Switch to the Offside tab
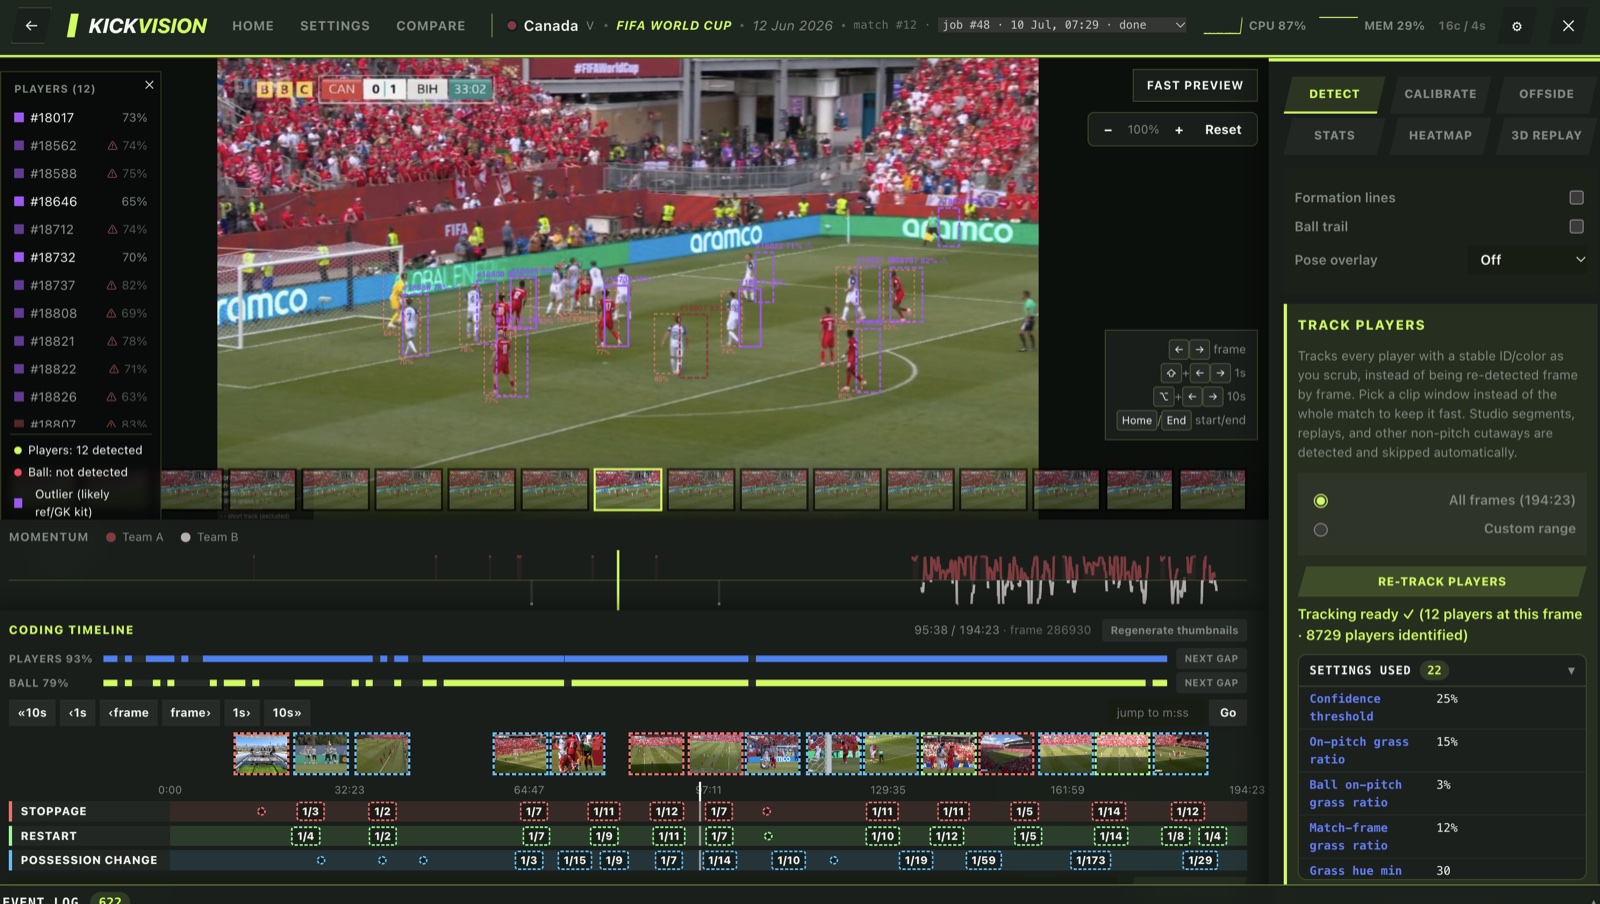The width and height of the screenshot is (1600, 904). tap(1546, 94)
